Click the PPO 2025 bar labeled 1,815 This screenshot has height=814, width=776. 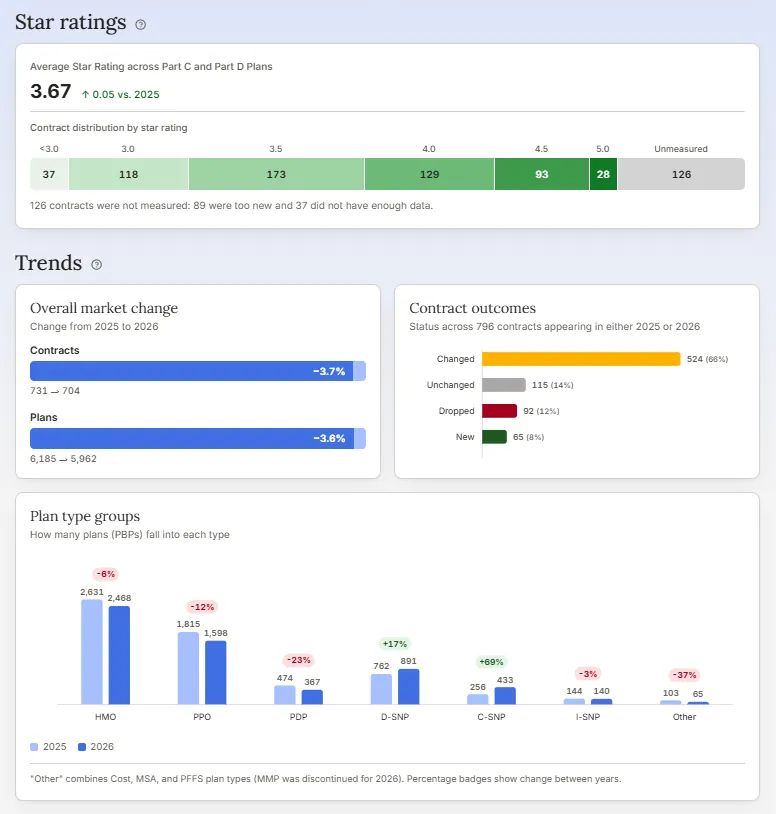click(188, 668)
